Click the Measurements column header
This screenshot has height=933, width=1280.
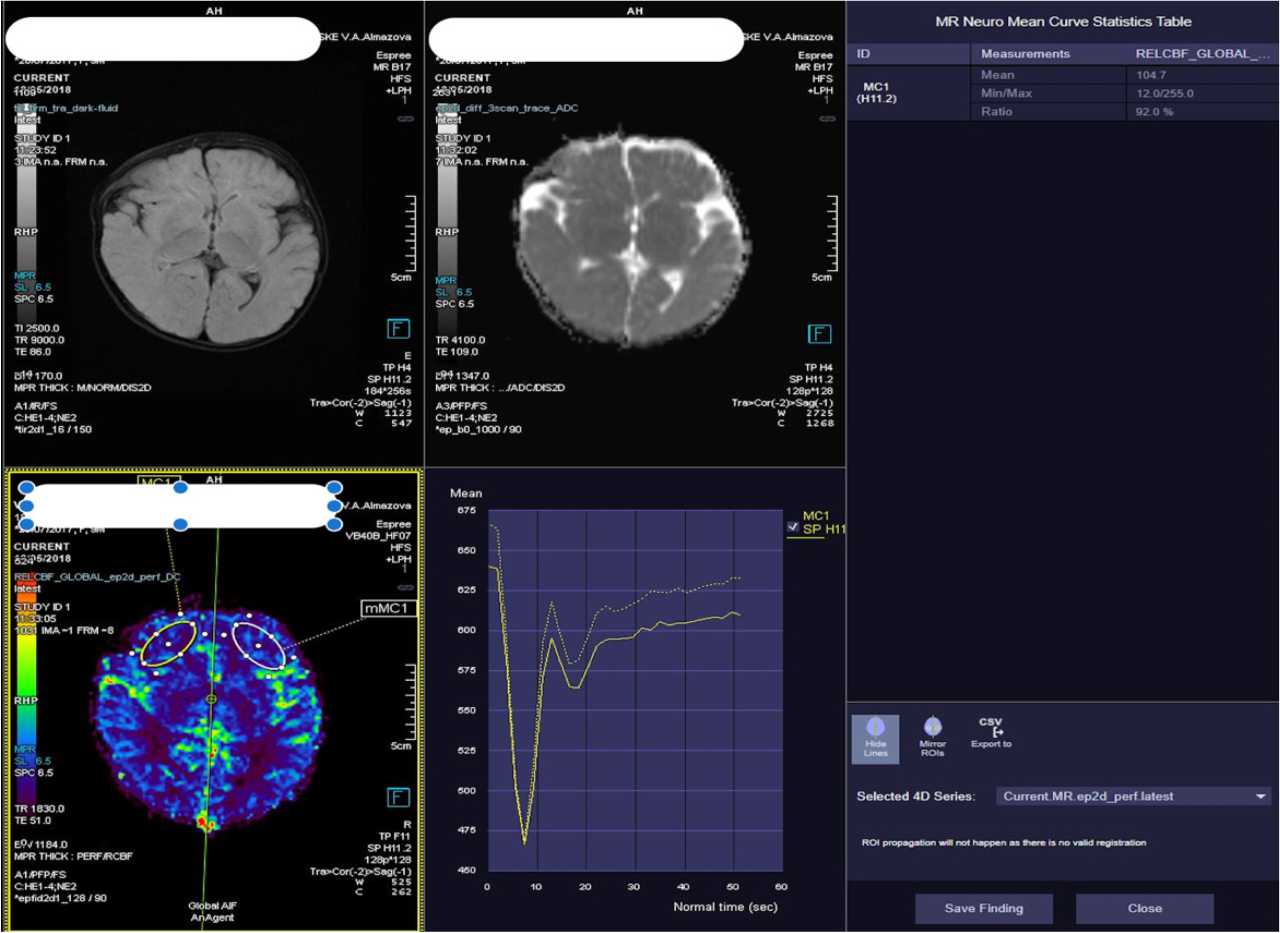click(x=1025, y=54)
